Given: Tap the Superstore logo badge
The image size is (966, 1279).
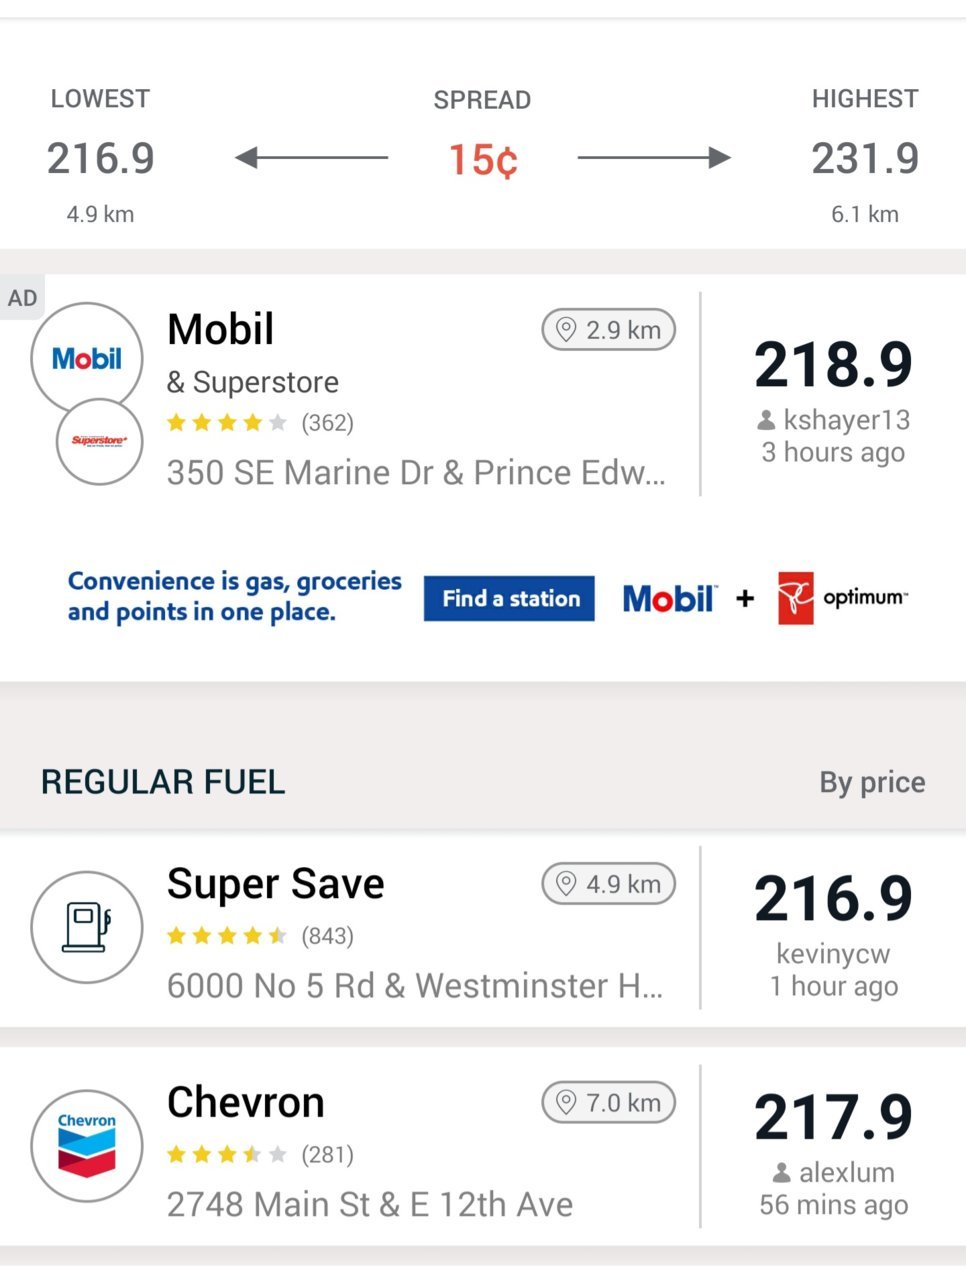Looking at the screenshot, I should pos(100,441).
